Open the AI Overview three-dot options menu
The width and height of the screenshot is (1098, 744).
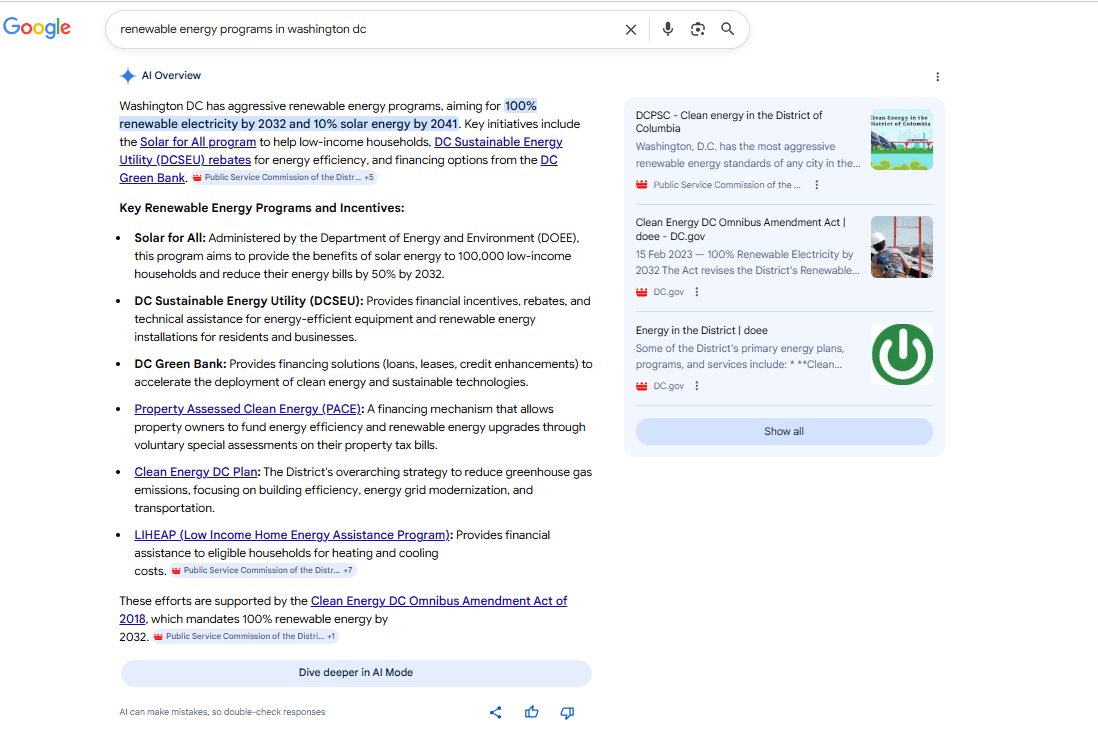pyautogui.click(x=937, y=76)
